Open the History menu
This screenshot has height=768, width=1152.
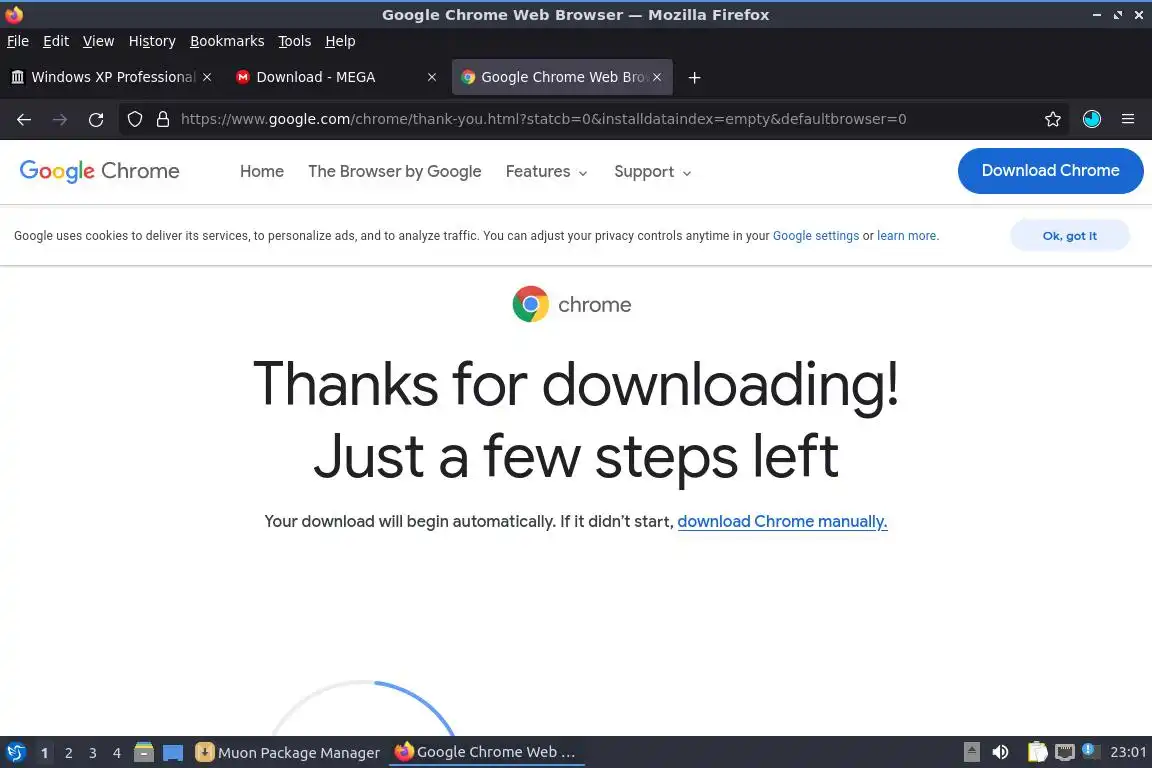coord(152,41)
